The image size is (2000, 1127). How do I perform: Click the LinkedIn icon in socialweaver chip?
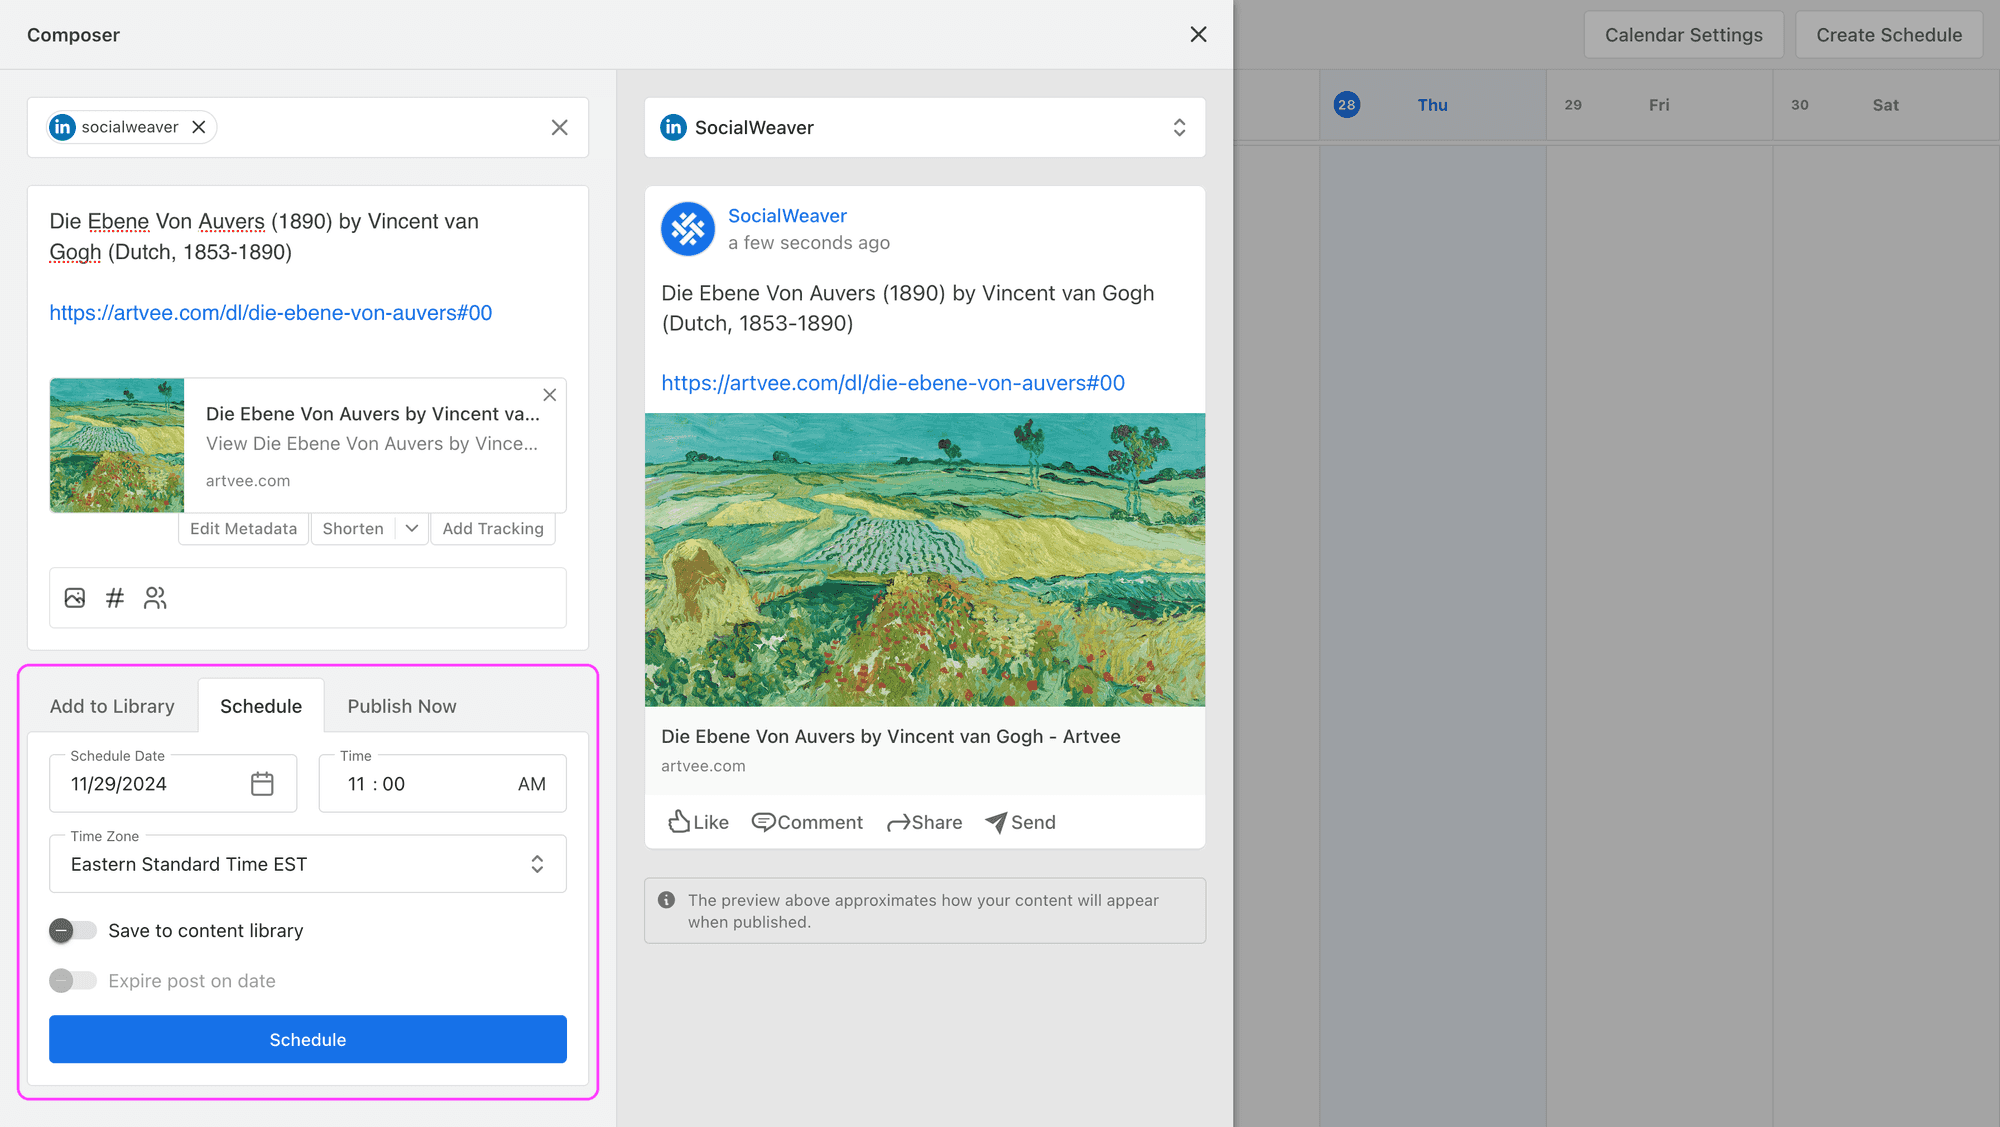coord(63,127)
